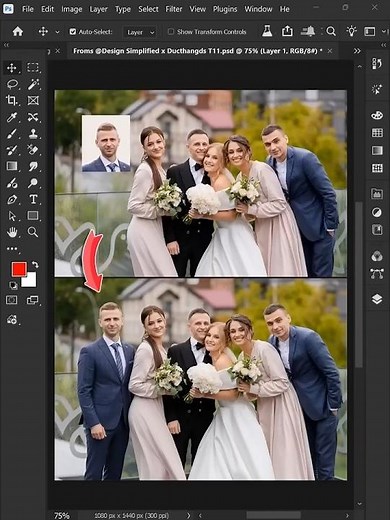This screenshot has height=520, width=390.
Task: Click the vertical canvas scrollbar
Action: 359,285
